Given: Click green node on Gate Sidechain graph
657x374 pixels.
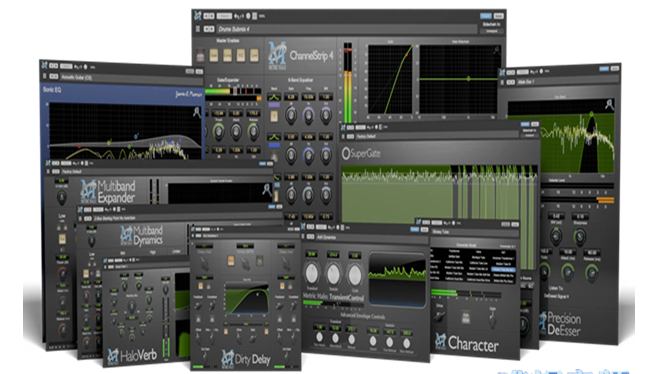Looking at the screenshot, I should (468, 78).
